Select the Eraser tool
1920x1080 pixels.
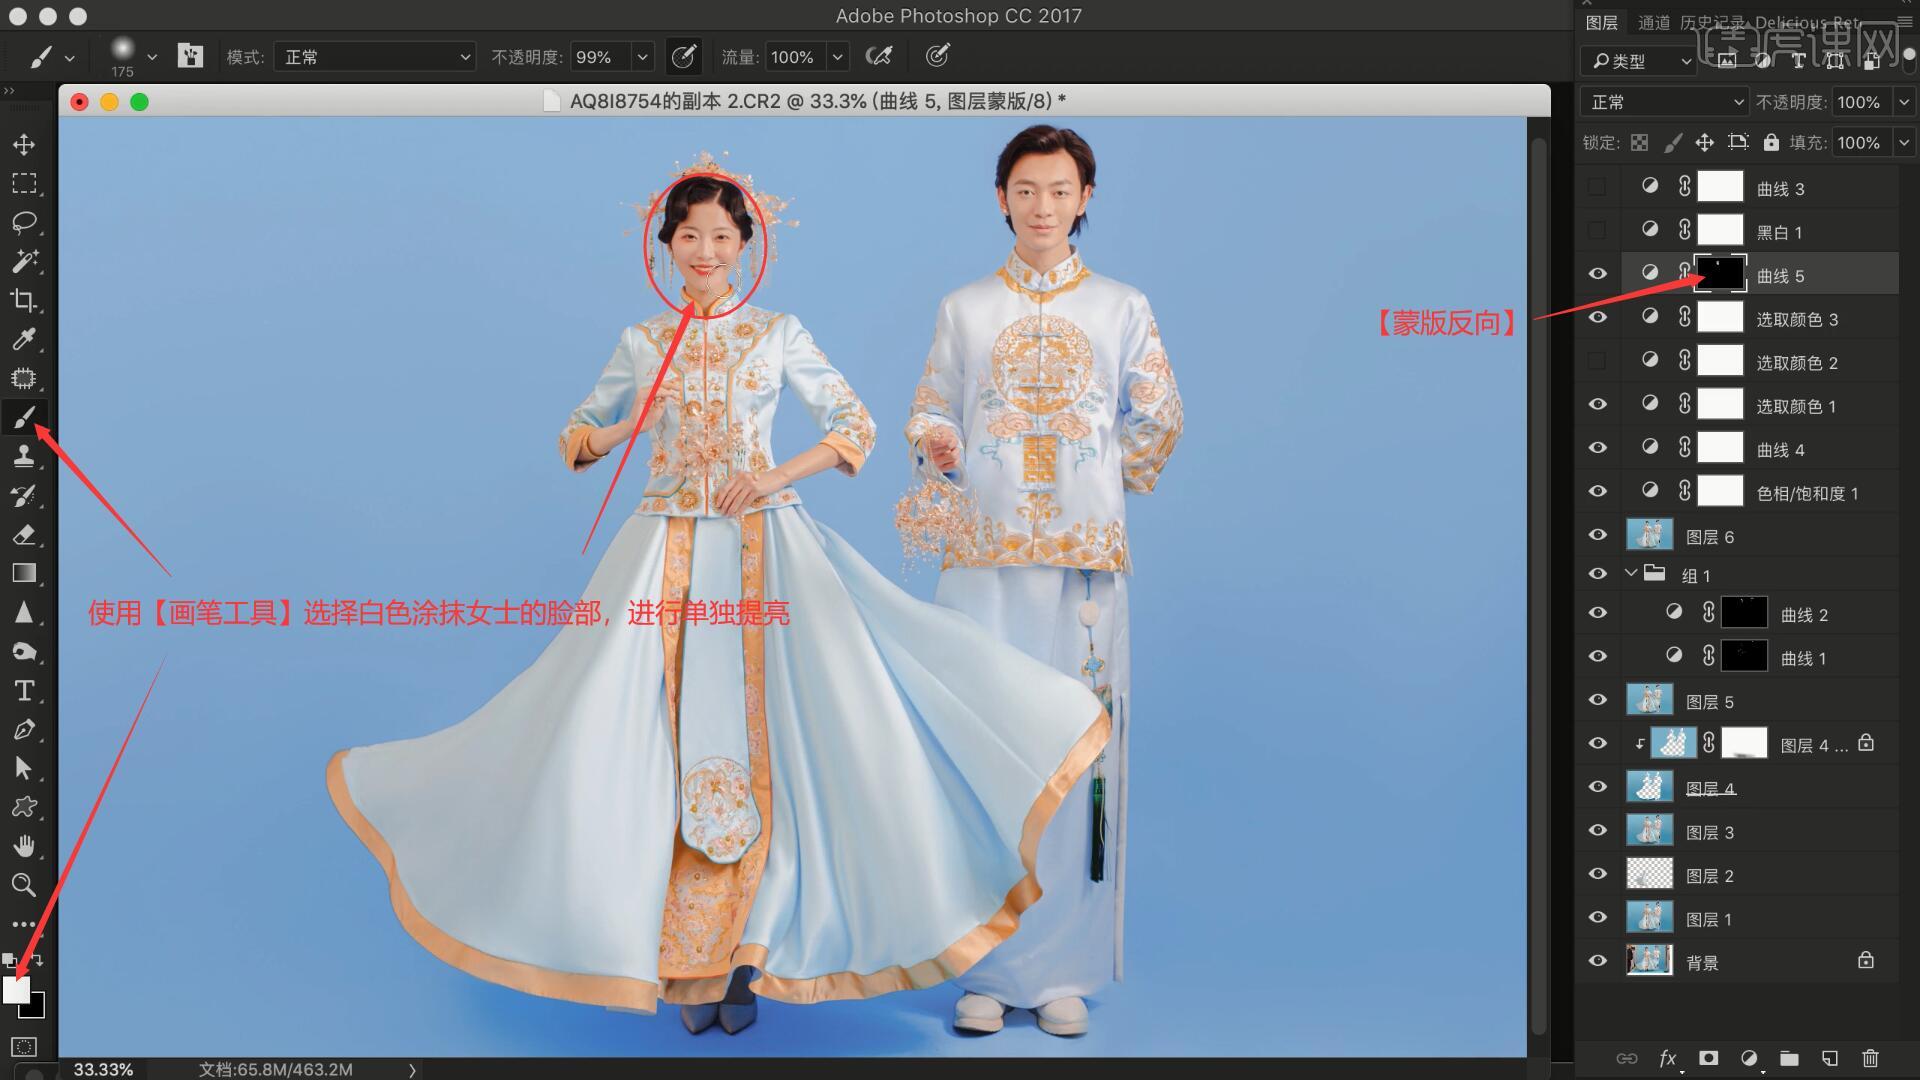24,535
